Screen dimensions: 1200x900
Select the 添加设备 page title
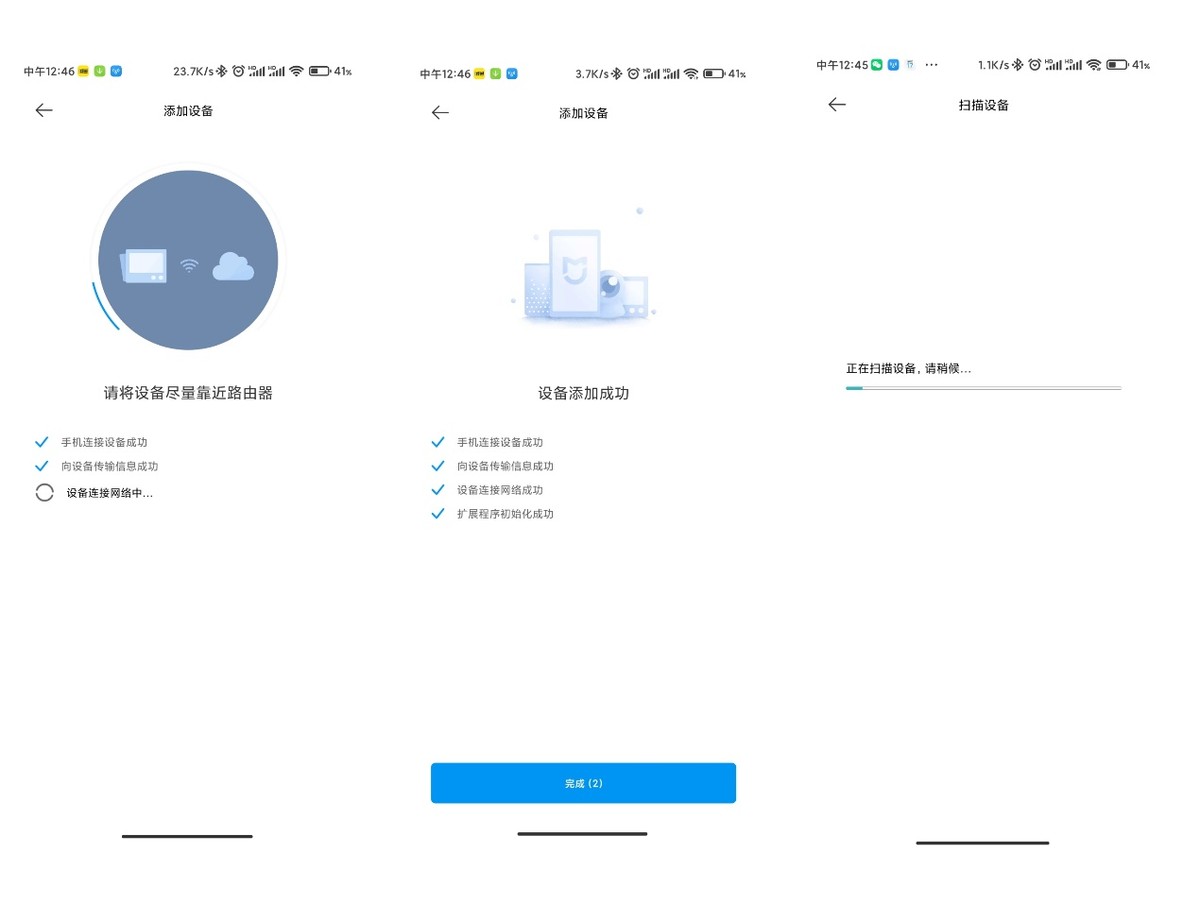186,110
